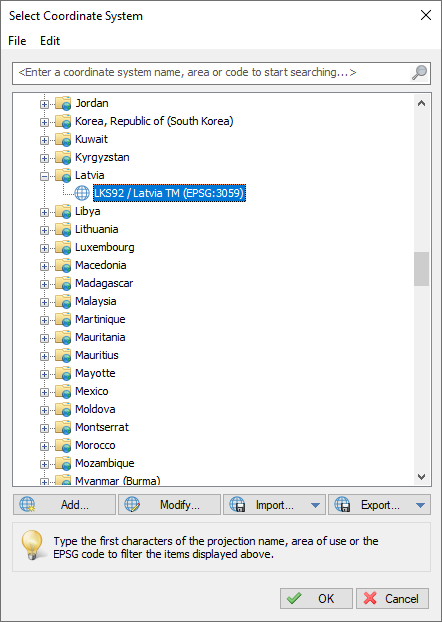Expand the Lithuania tree node

tap(44, 230)
